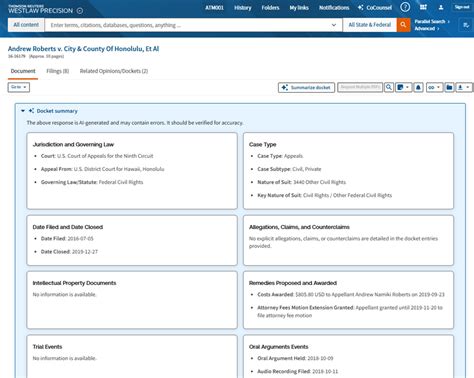Open the ATM001 client ID menu
This screenshot has width=474, height=378.
coord(214,7)
